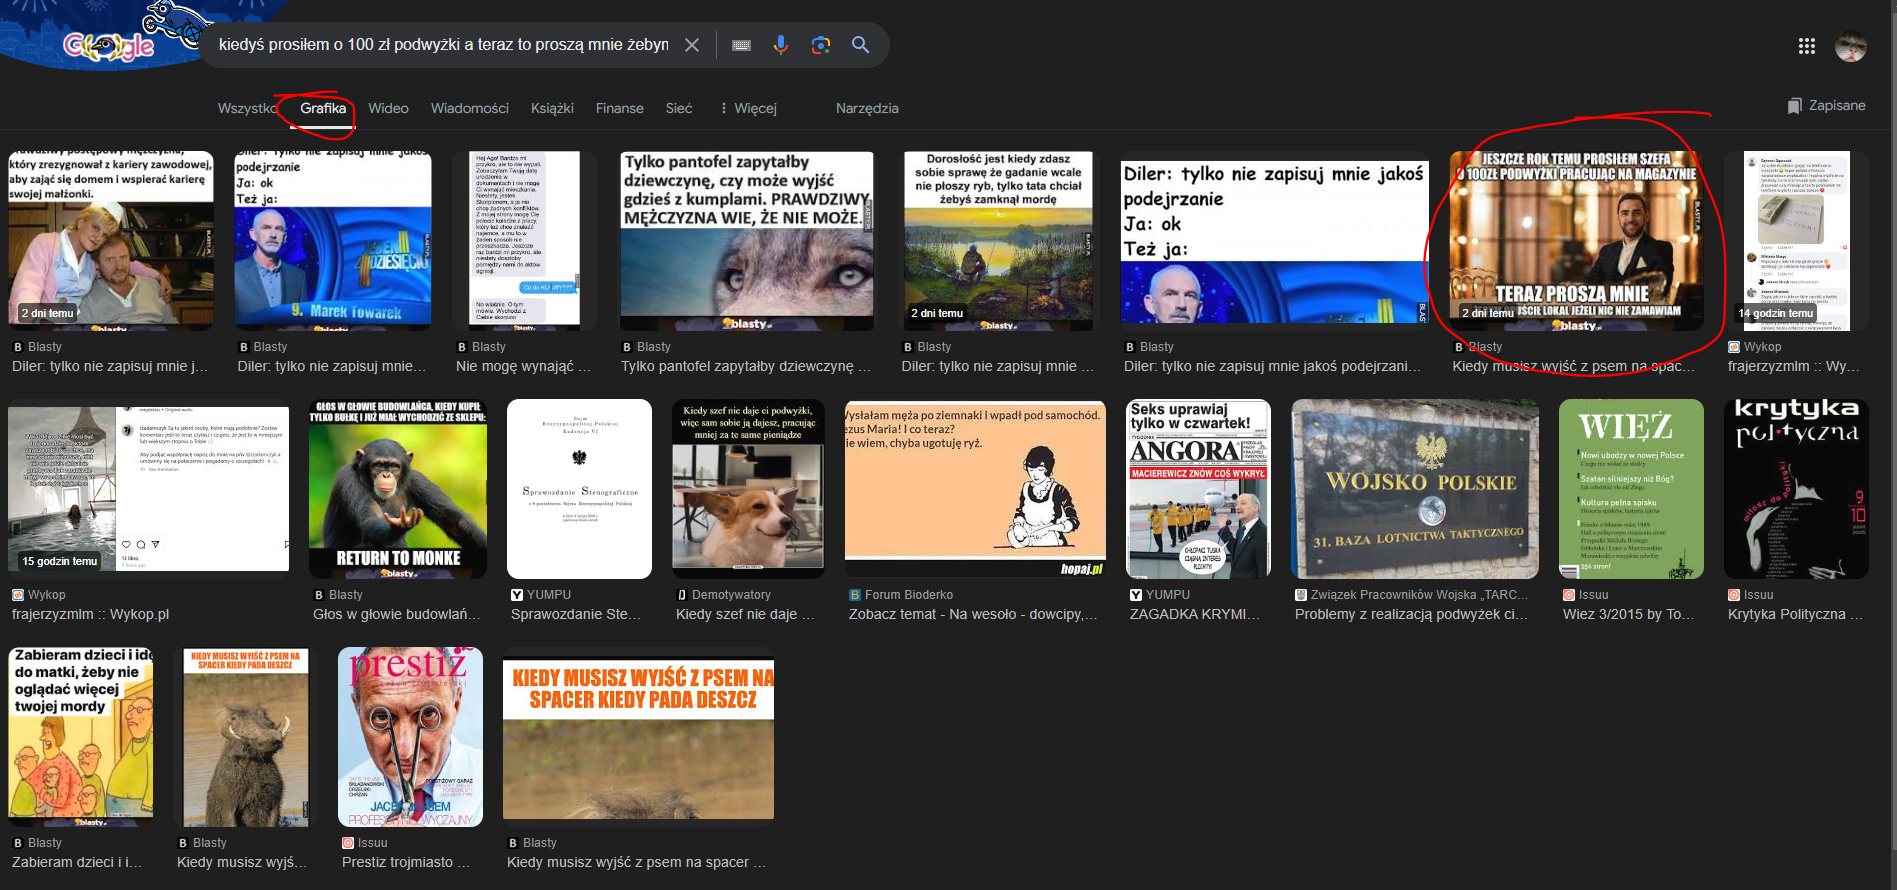Switch to the Wiadomości tab

(469, 108)
